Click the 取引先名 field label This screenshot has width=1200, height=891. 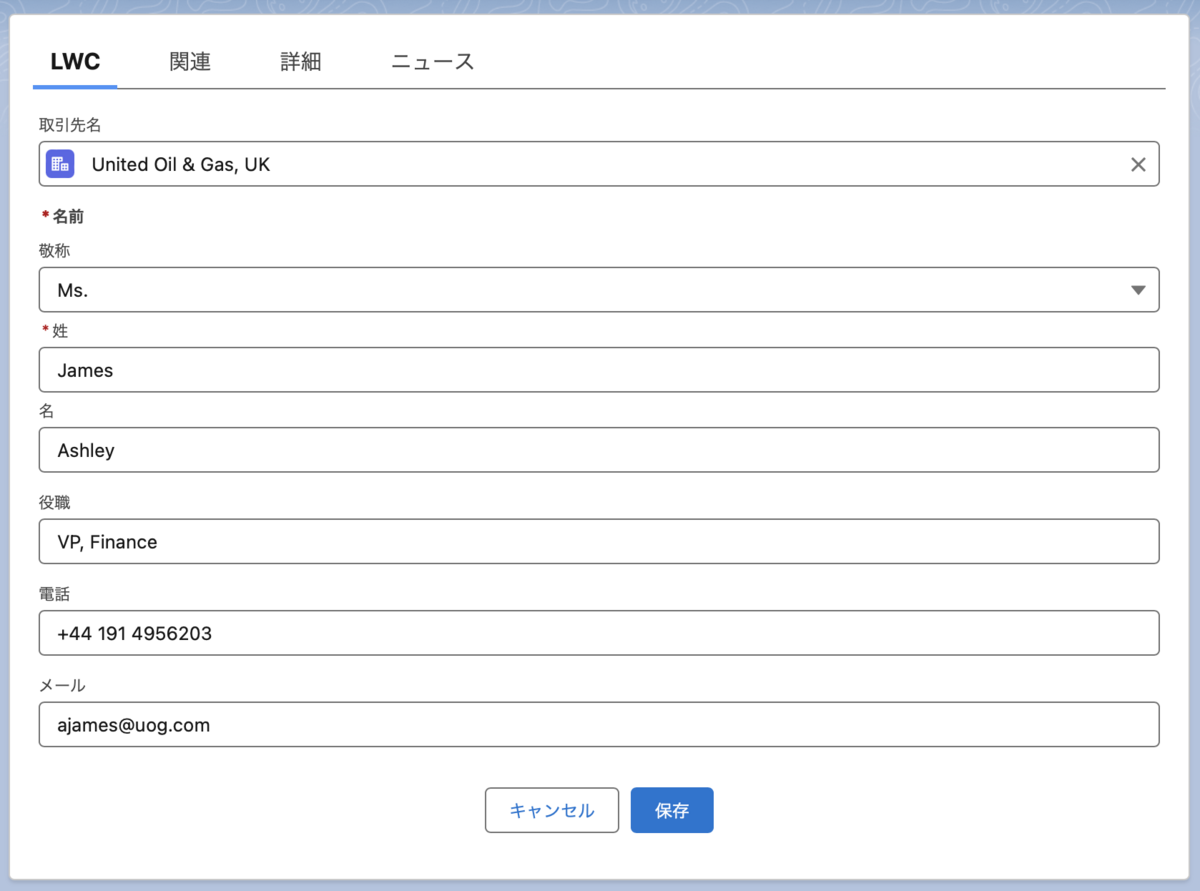70,125
